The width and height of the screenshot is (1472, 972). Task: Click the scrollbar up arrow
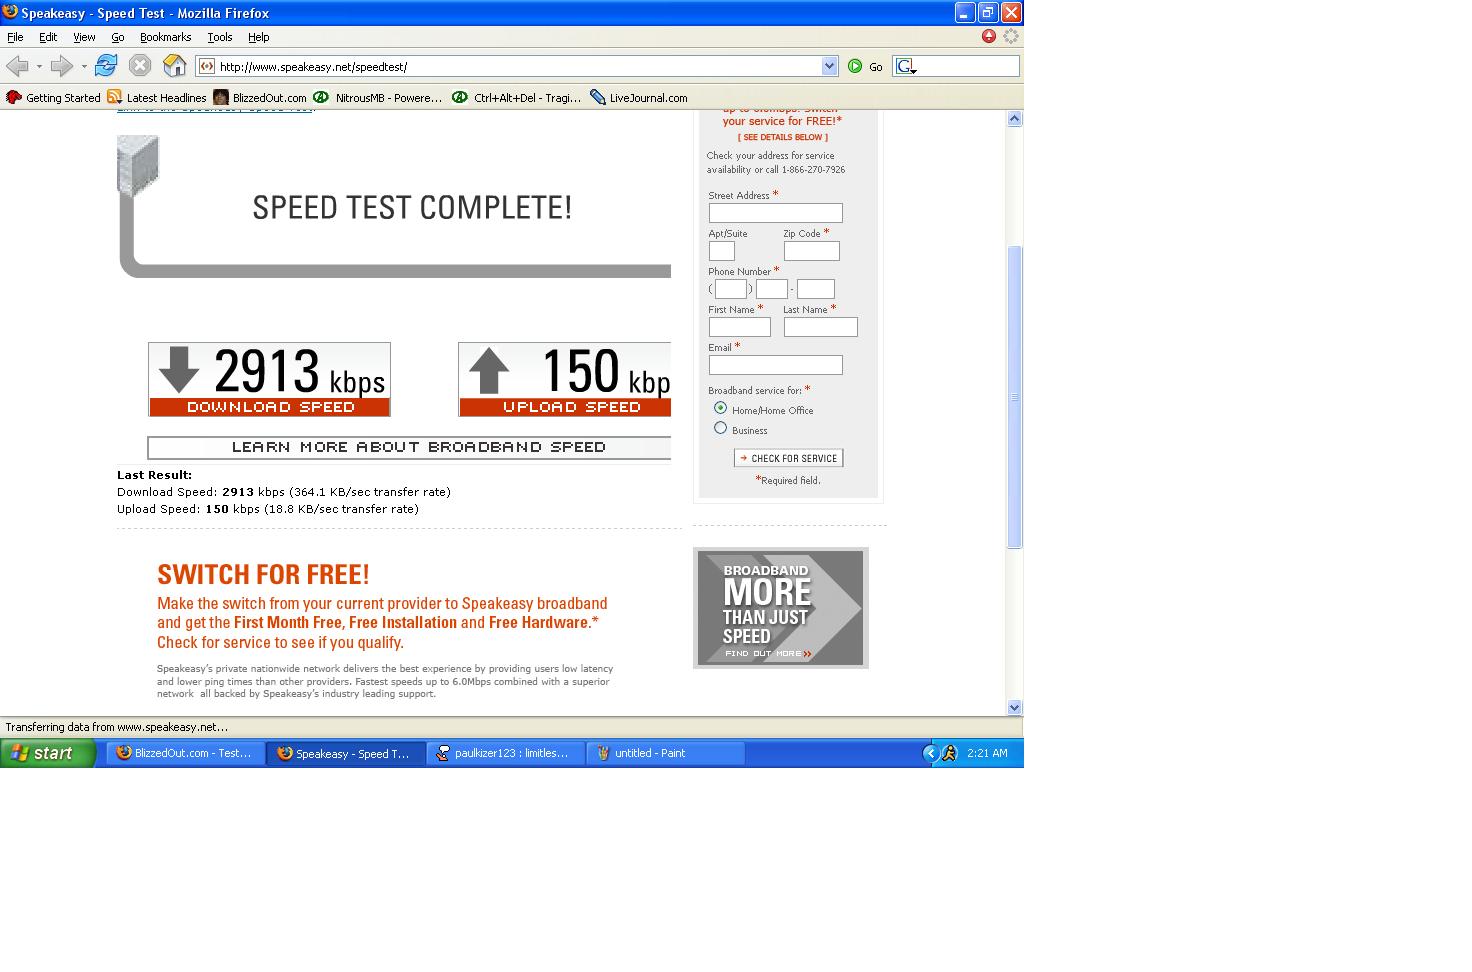pyautogui.click(x=1014, y=118)
